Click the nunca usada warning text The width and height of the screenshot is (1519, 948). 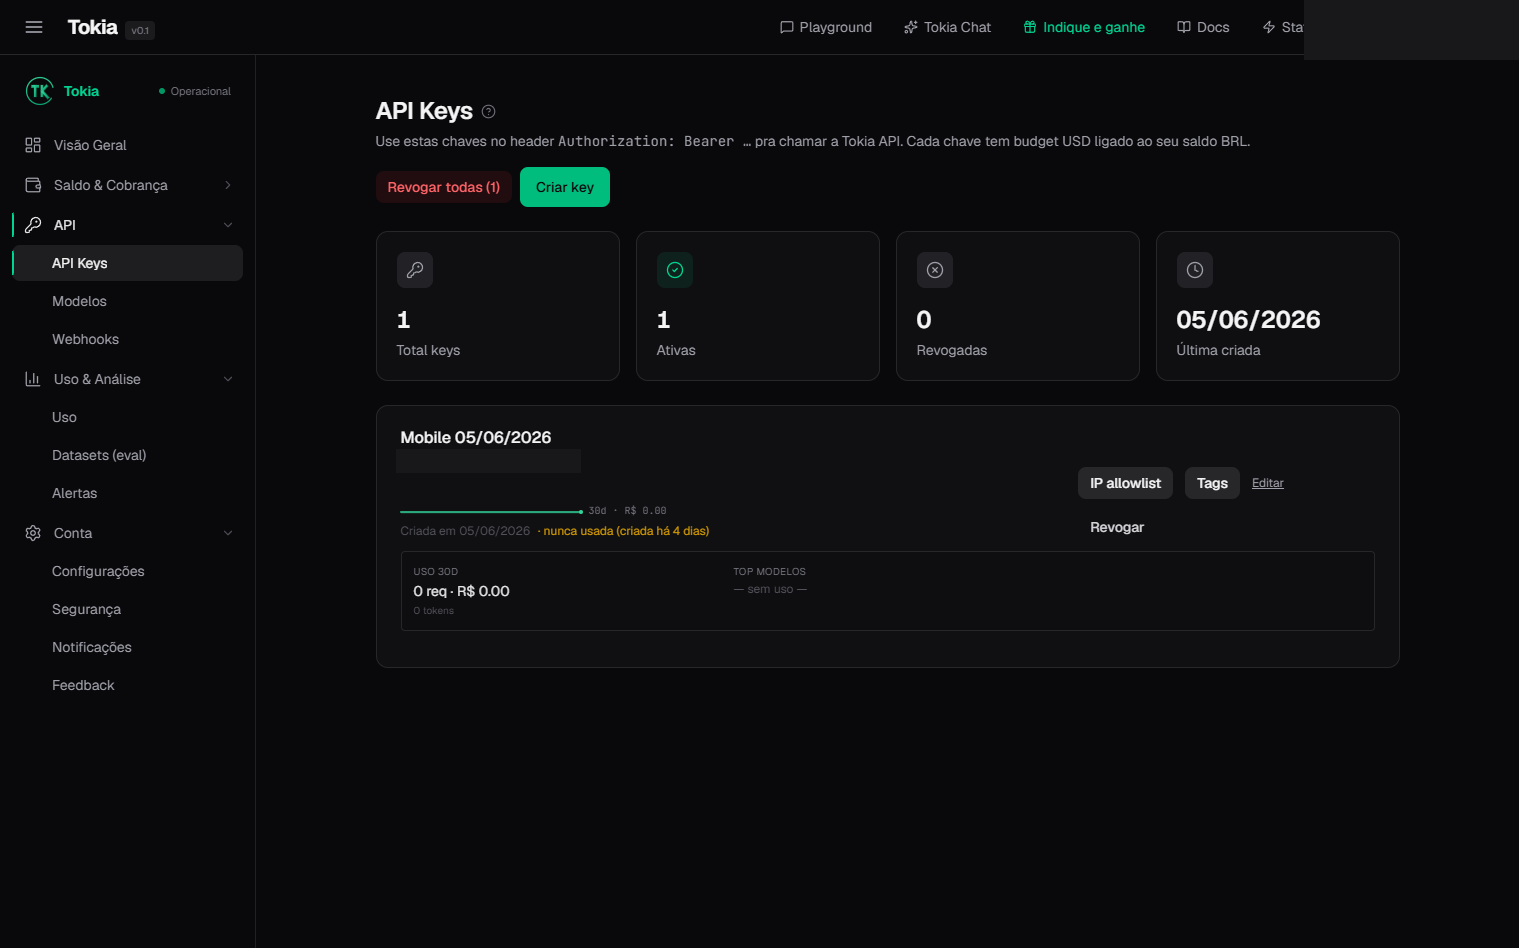pyautogui.click(x=626, y=531)
